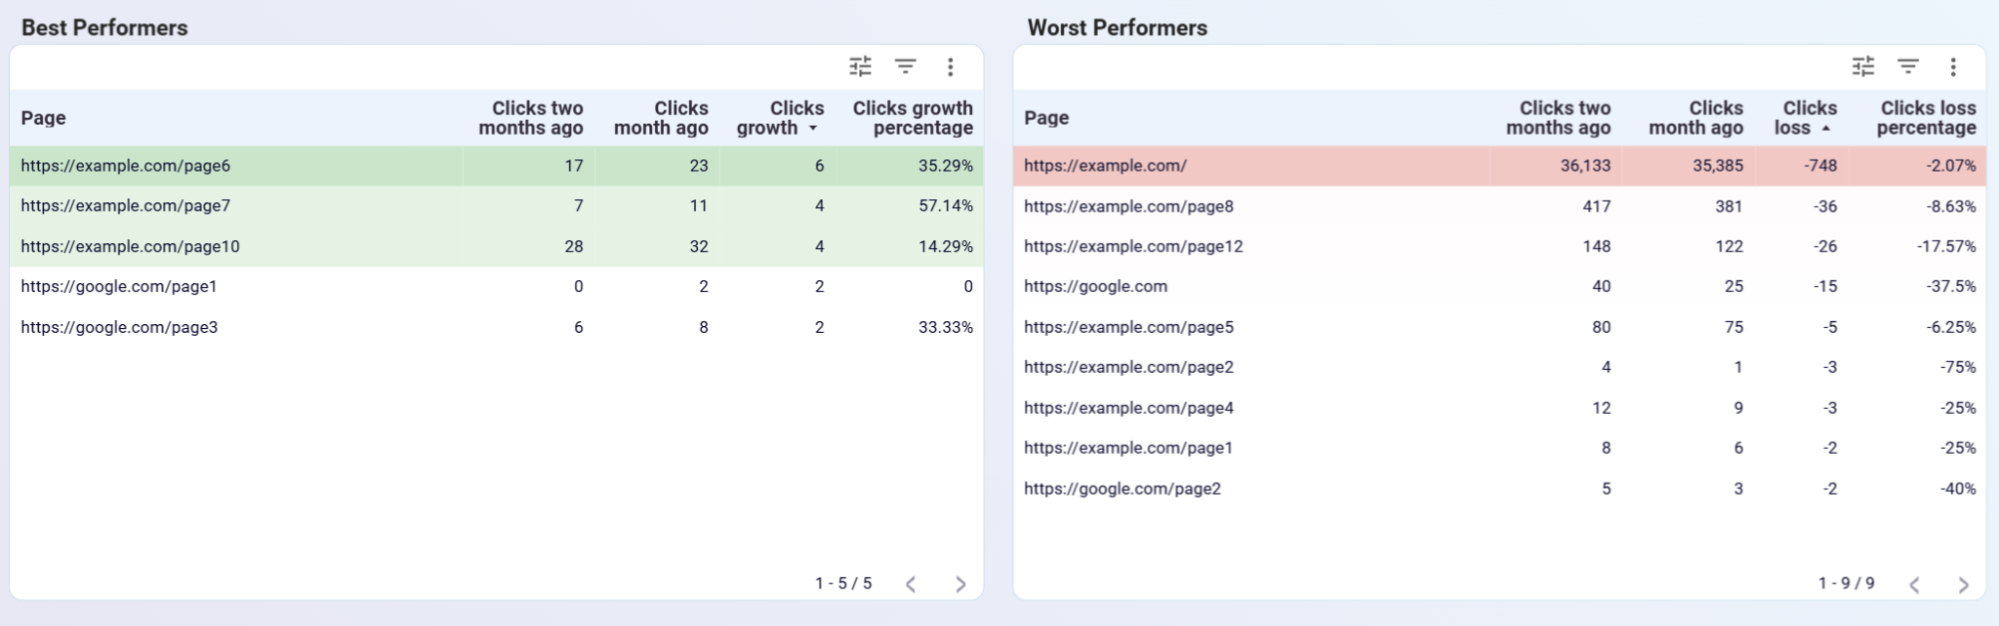Sort by Clicks growth percentage header

[x=912, y=118]
